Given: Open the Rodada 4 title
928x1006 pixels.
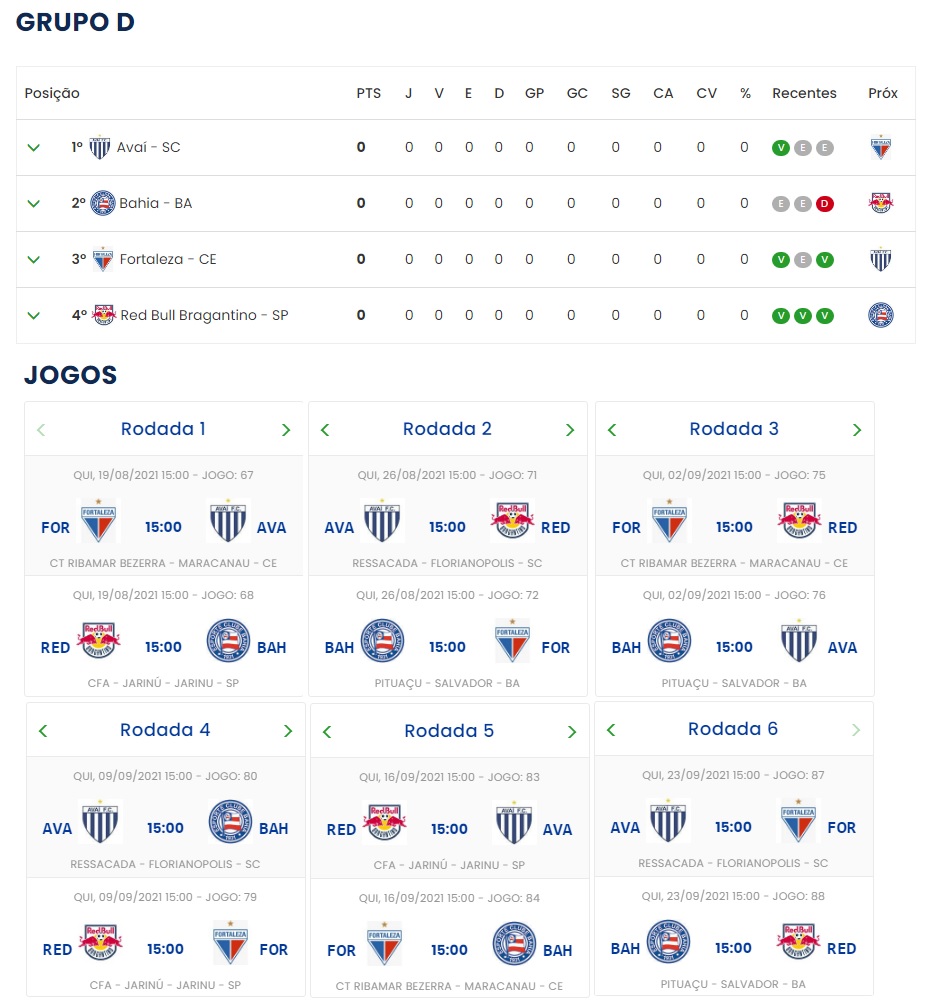Looking at the screenshot, I should coord(165,730).
